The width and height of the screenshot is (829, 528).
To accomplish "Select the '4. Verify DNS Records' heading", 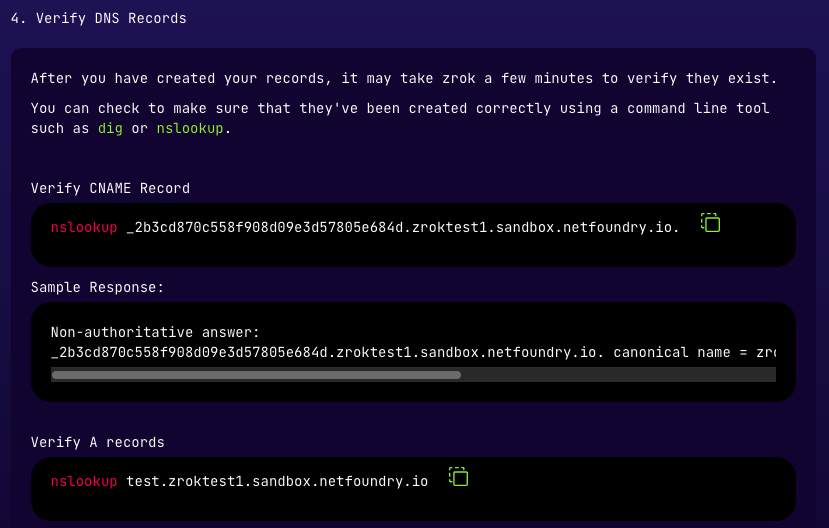I will 98,18.
